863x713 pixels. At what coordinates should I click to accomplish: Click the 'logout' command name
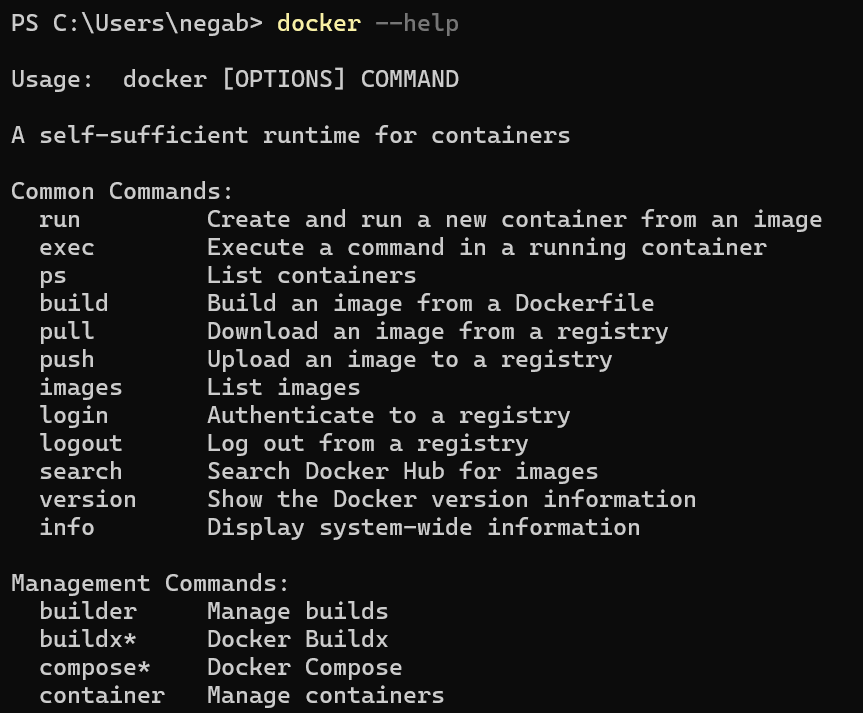[81, 444]
